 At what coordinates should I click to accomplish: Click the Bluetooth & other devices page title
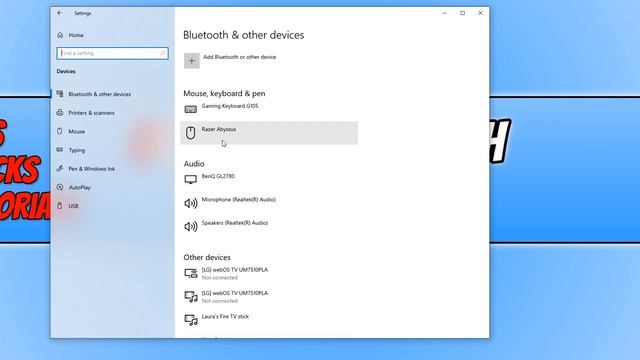[244, 35]
